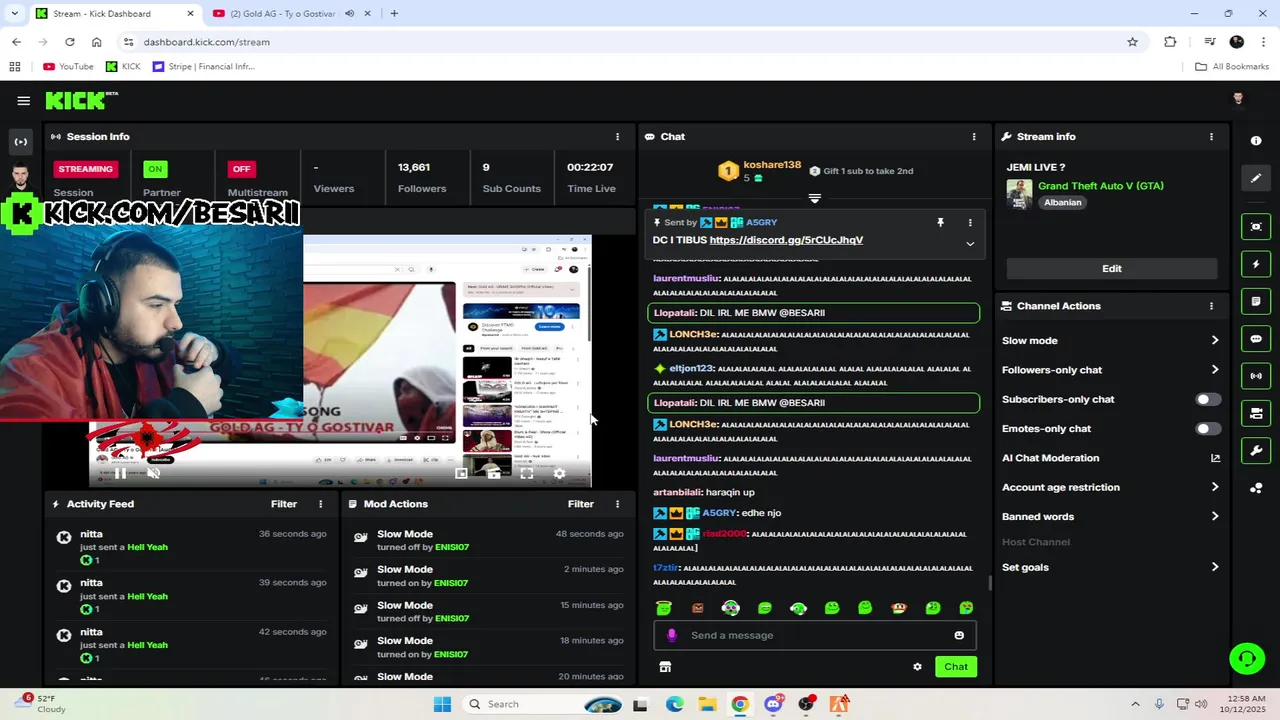Open KICK bookmark in bookmarks bar

[124, 67]
